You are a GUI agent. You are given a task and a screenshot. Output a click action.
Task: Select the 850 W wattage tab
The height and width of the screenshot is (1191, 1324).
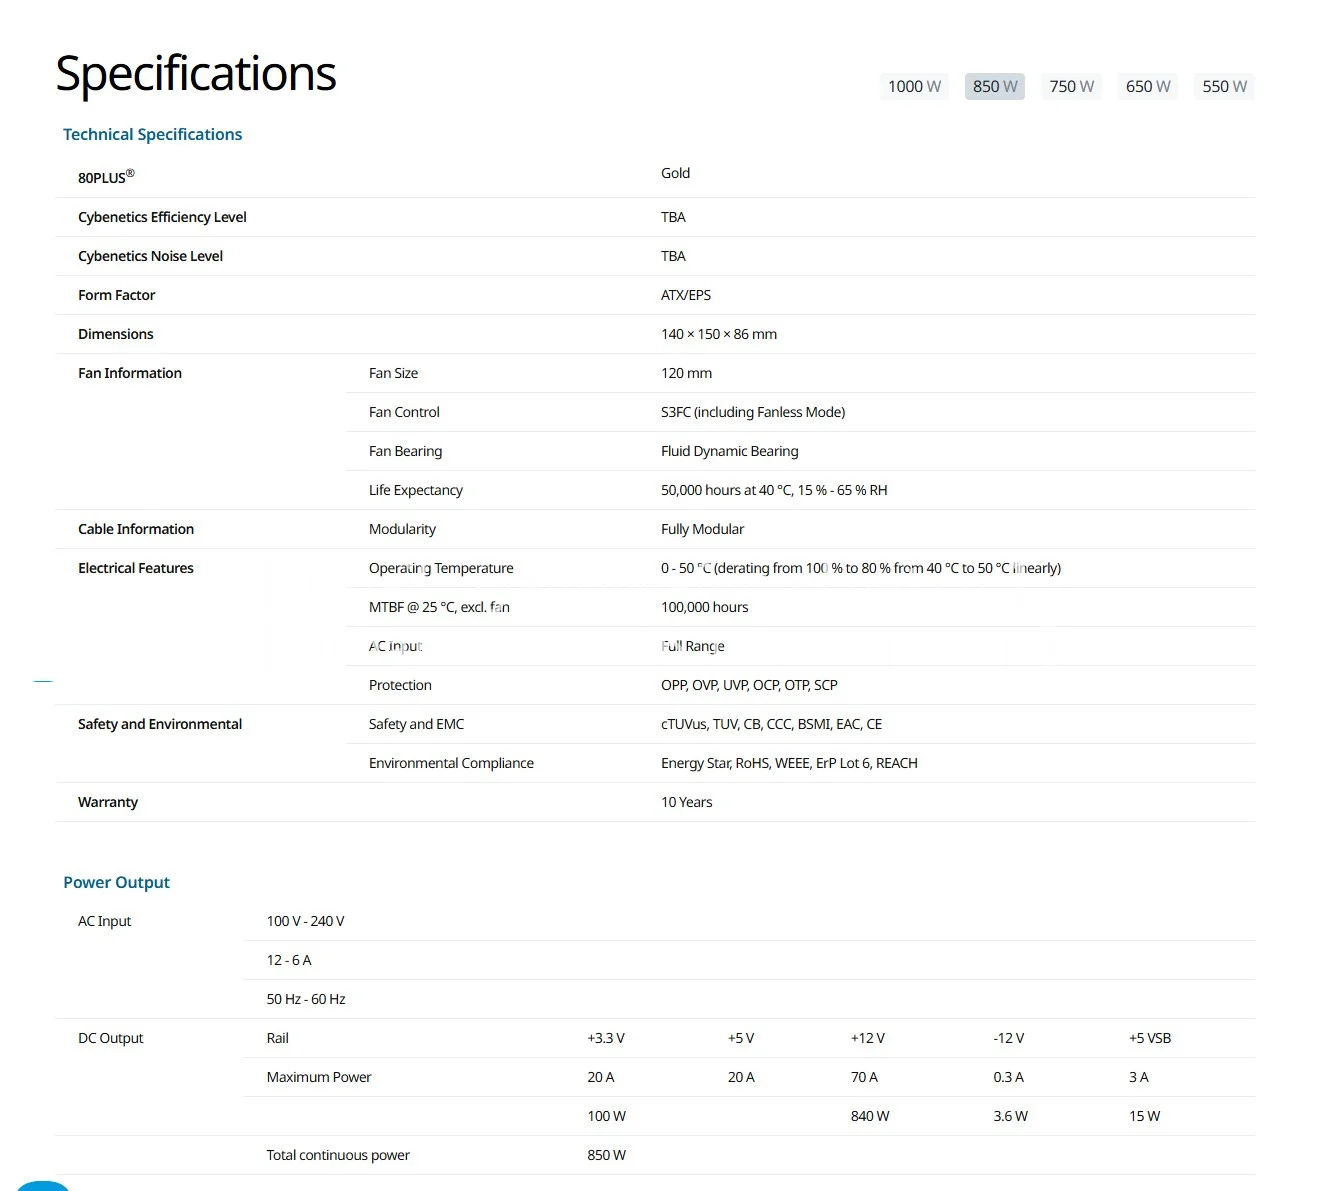coord(995,87)
